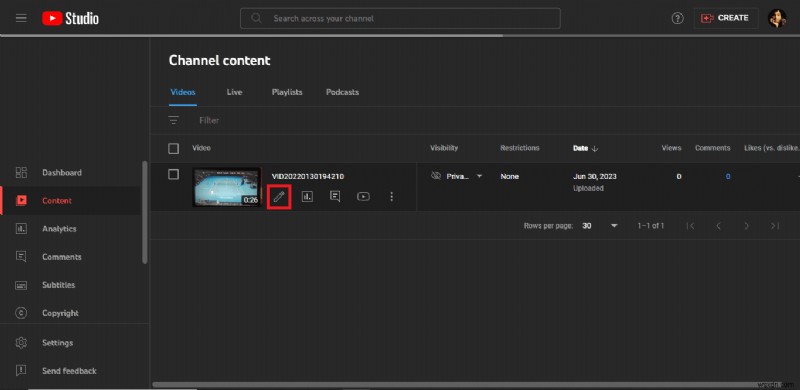
Task: Open Comments in sidebar
Action: [70, 257]
